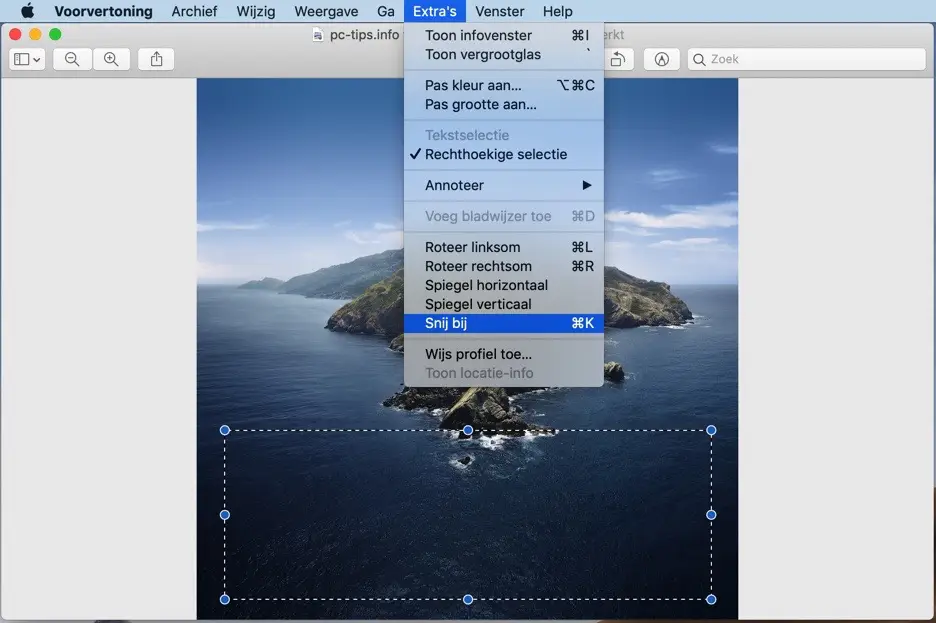
Task: Show the markup toolbar
Action: tap(661, 59)
